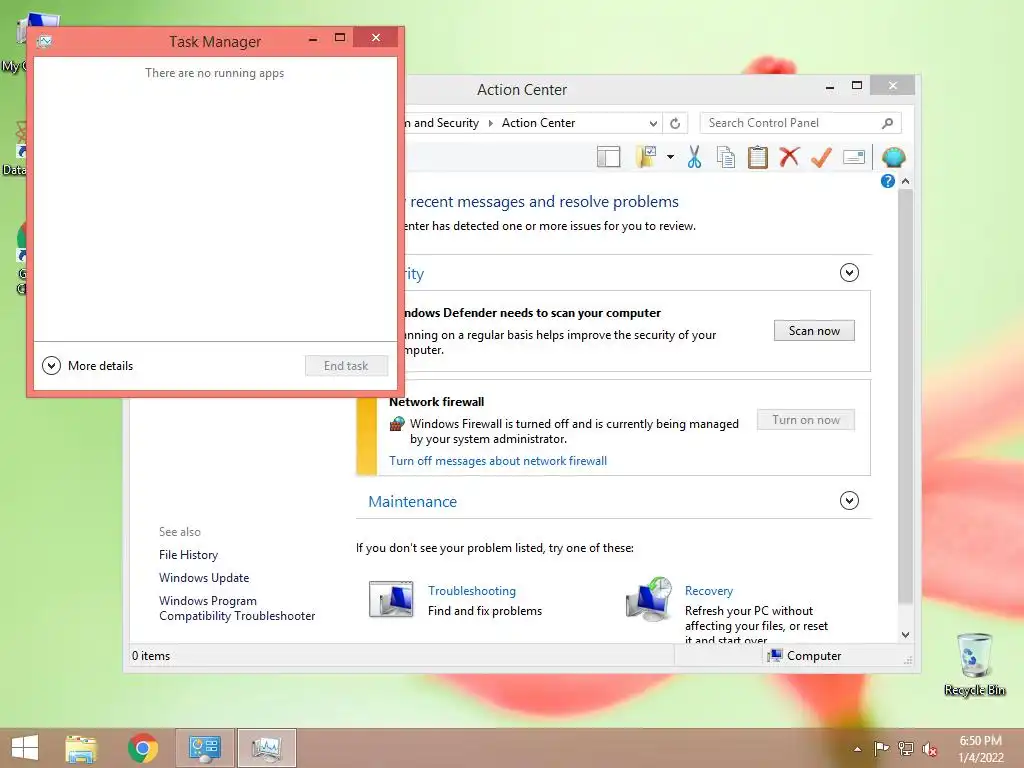Open the address bar history dropdown

tap(653, 123)
